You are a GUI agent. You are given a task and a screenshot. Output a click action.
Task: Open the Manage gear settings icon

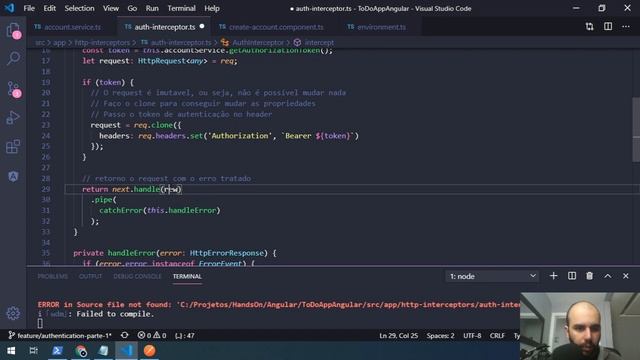(13, 313)
